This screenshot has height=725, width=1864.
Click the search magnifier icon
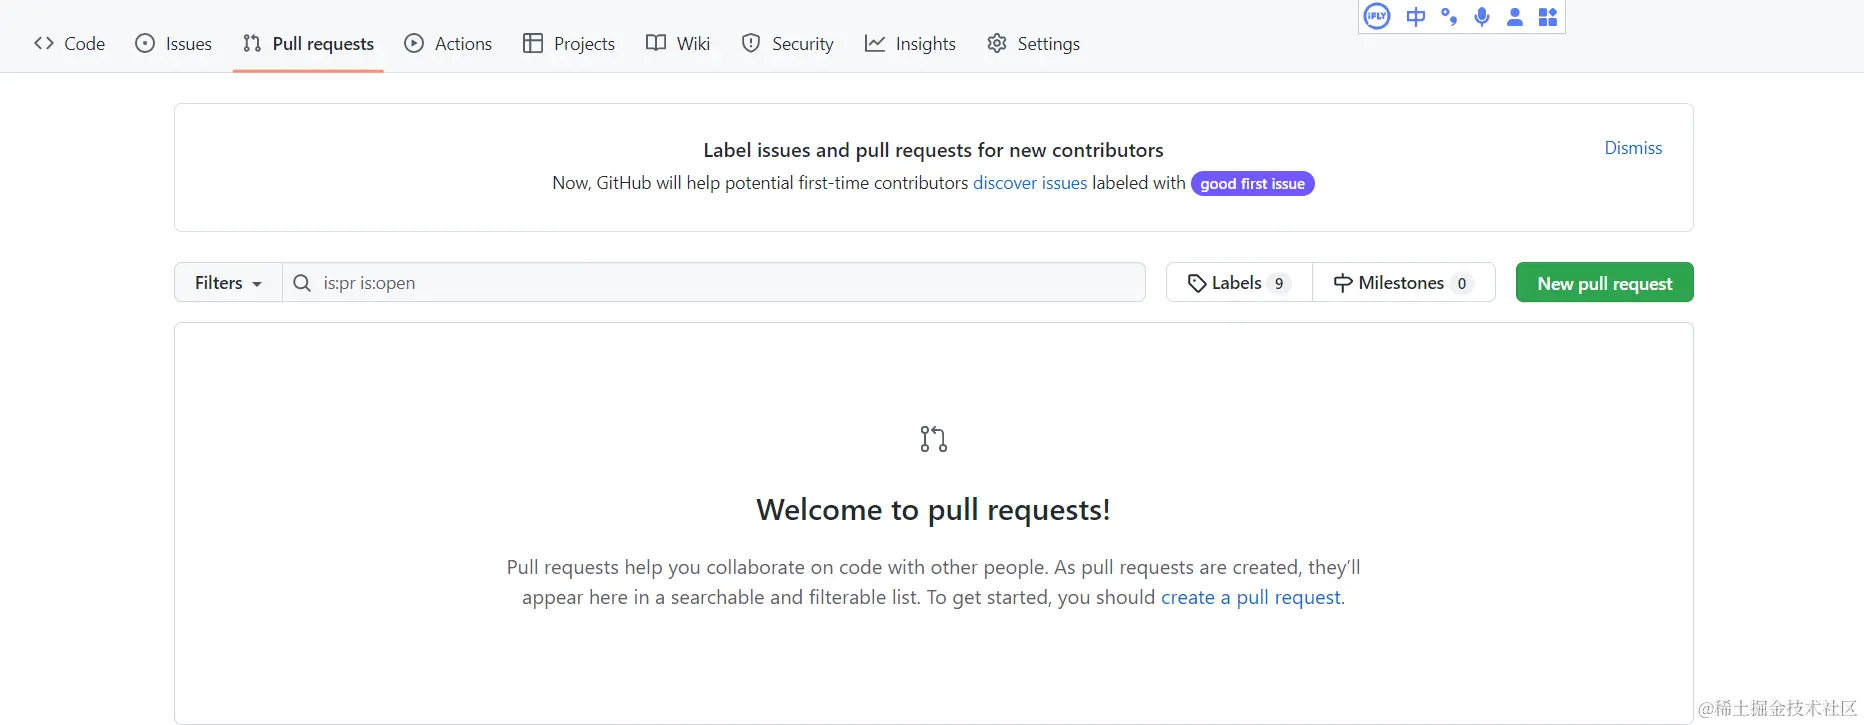tap(302, 283)
